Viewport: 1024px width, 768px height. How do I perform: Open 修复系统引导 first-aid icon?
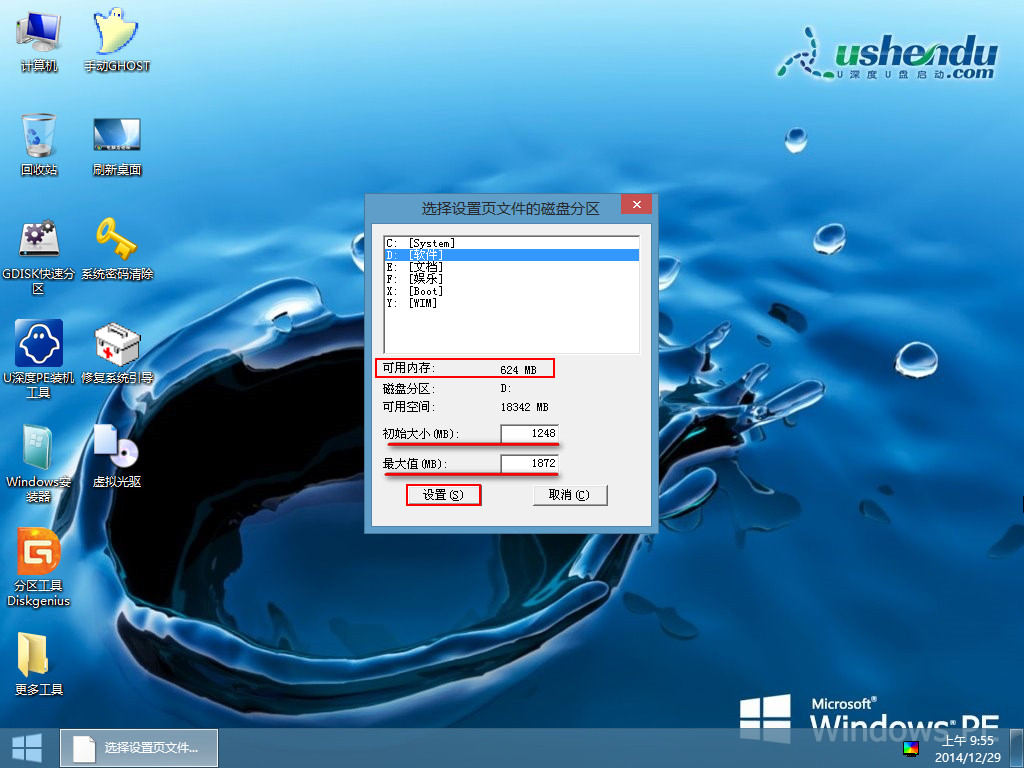click(116, 353)
